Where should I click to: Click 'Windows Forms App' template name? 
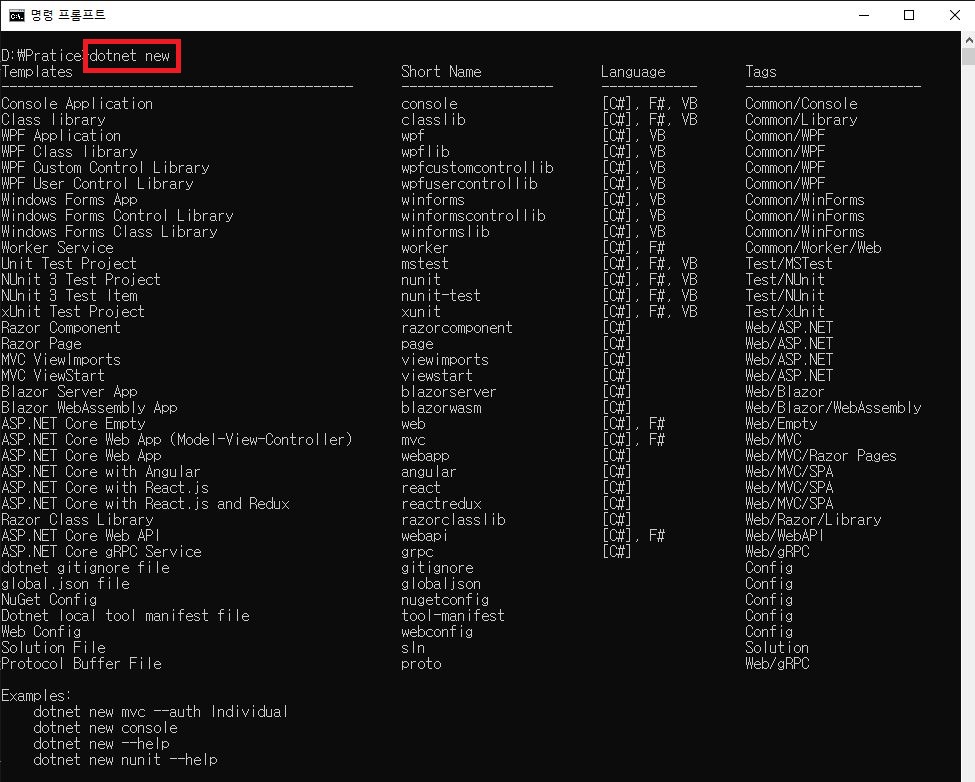coord(69,200)
